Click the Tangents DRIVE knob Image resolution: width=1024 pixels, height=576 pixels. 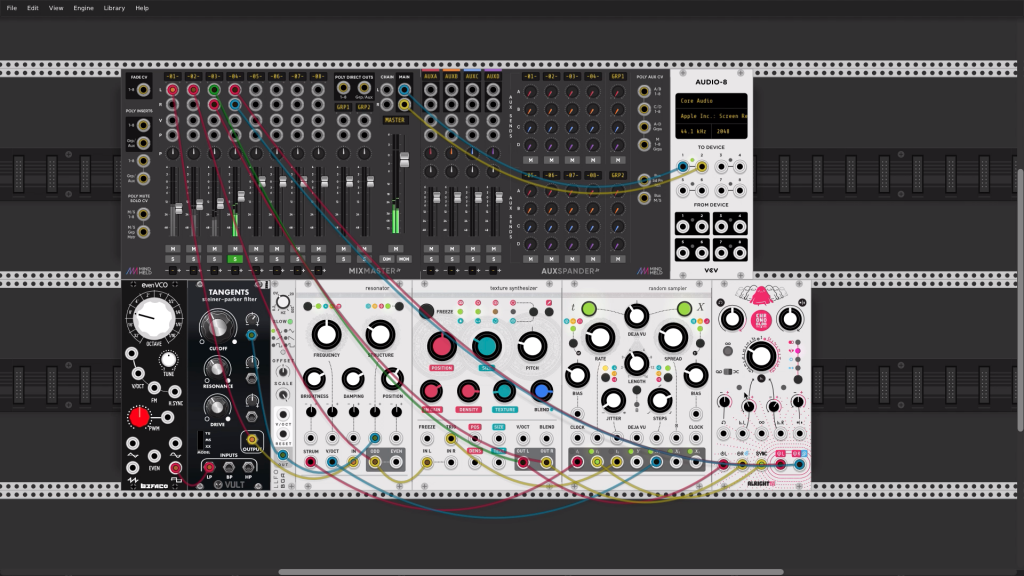(x=217, y=408)
